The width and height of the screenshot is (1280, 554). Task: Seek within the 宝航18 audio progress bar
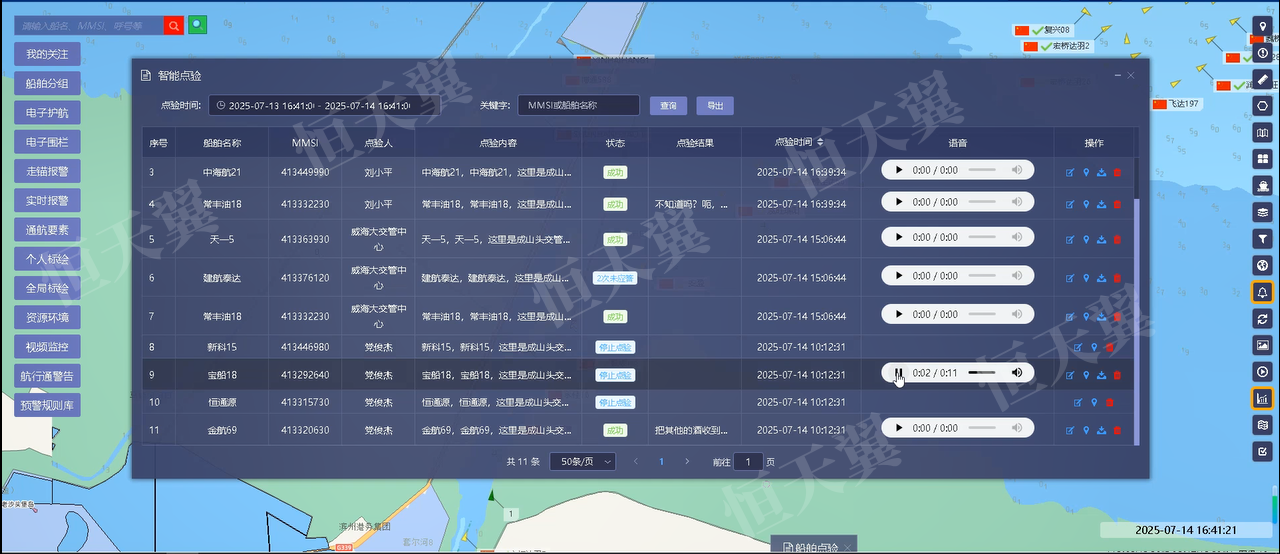[x=982, y=373]
